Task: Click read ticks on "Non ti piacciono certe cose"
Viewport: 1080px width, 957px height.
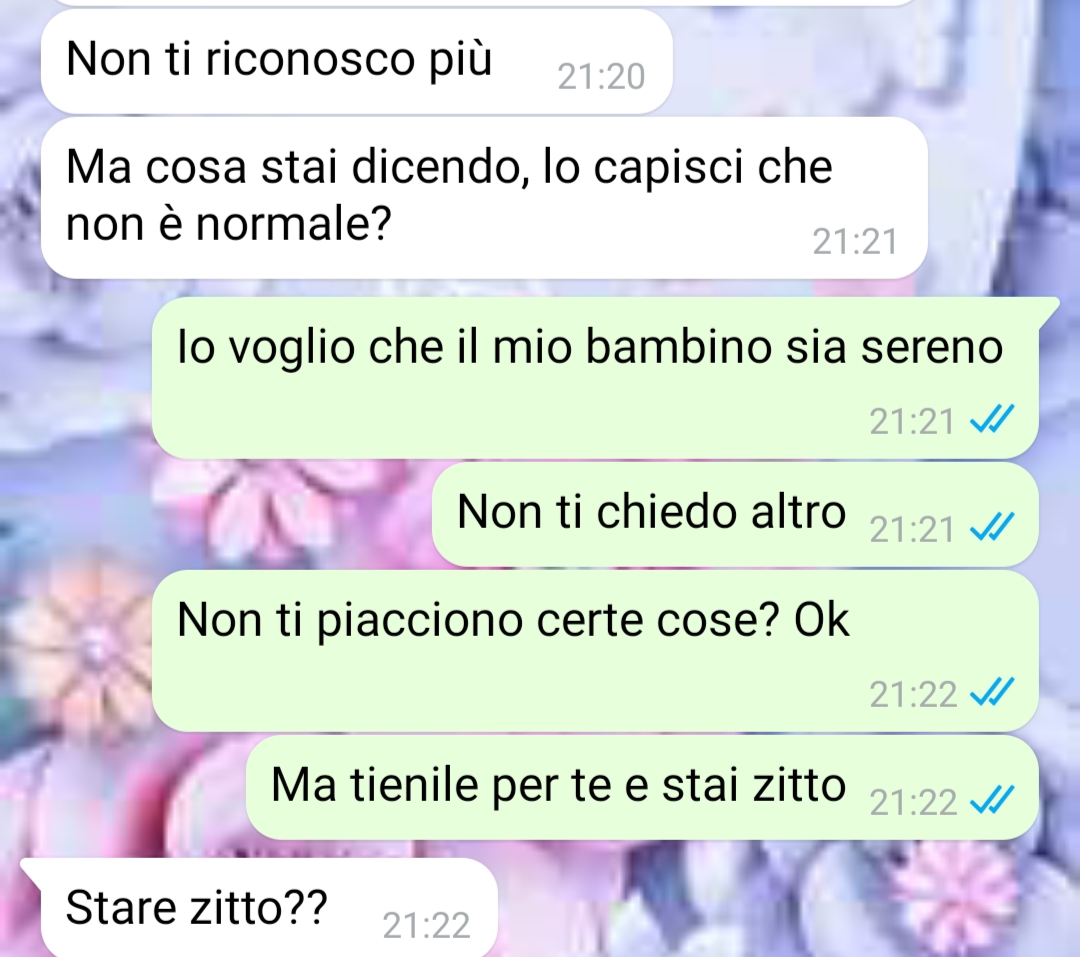Action: click(x=992, y=692)
